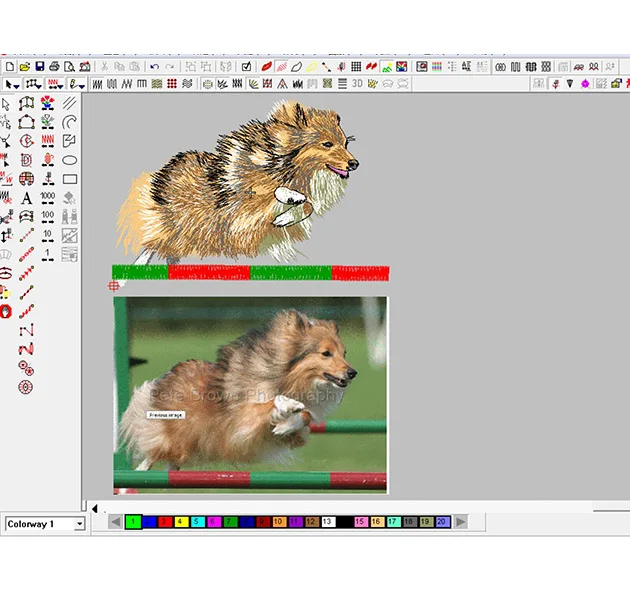Click the New document icon
This screenshot has height=591, width=630.
click(8, 66)
